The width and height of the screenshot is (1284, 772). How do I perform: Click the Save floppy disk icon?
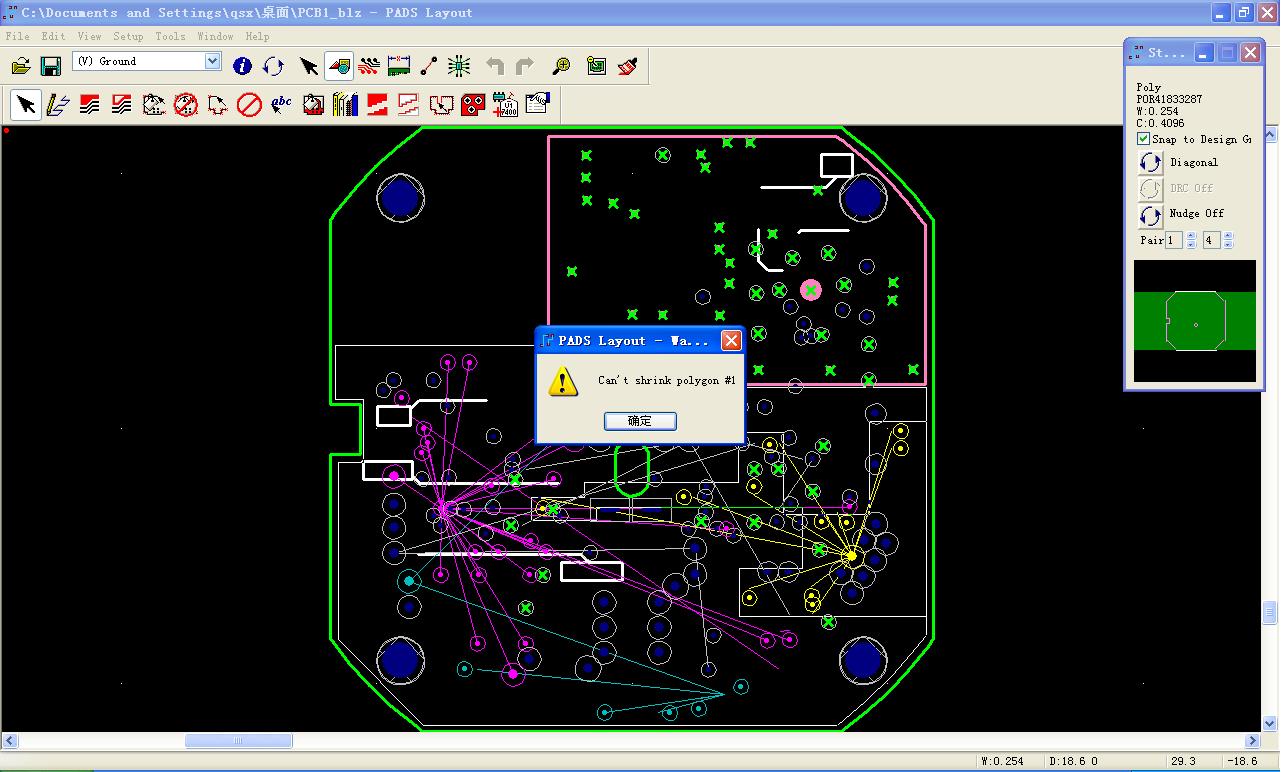tap(50, 66)
